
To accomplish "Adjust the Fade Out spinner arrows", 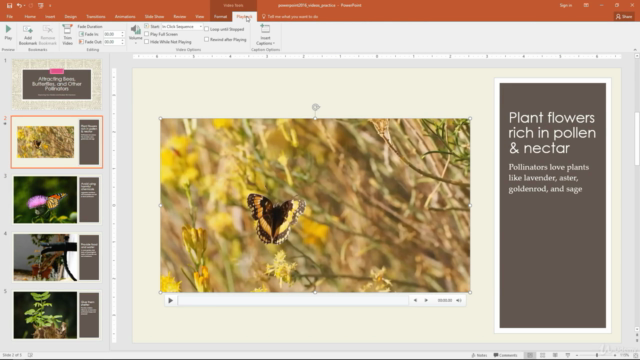I will tap(122, 42).
